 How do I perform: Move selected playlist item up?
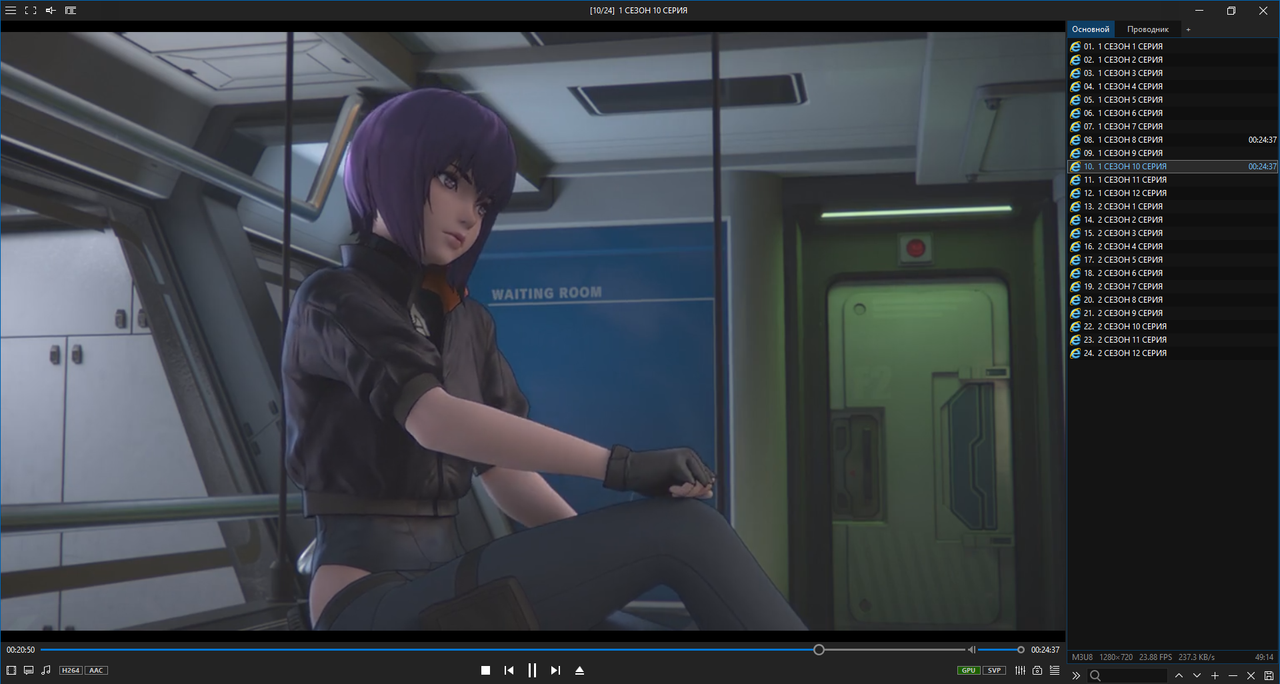[x=1179, y=676]
